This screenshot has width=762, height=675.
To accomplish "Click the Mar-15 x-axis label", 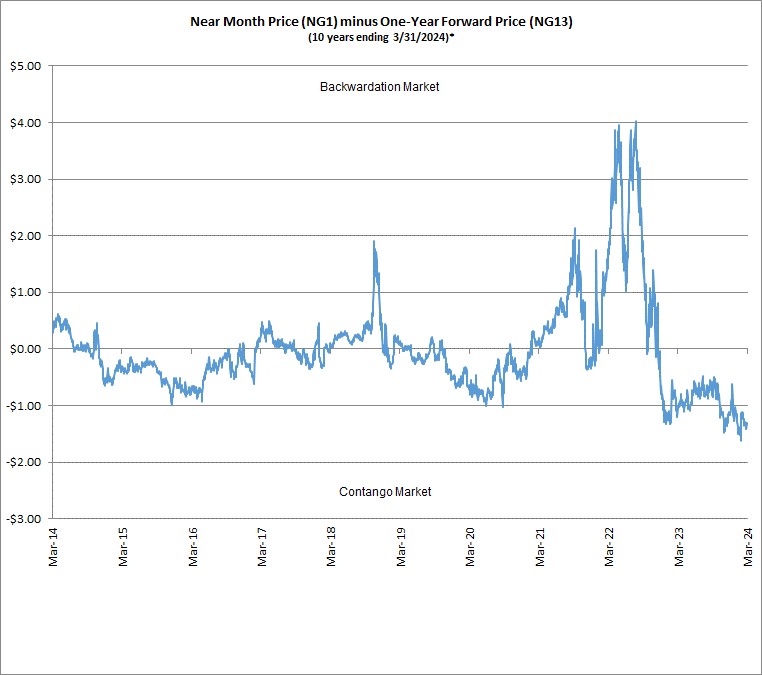I will click(x=123, y=547).
